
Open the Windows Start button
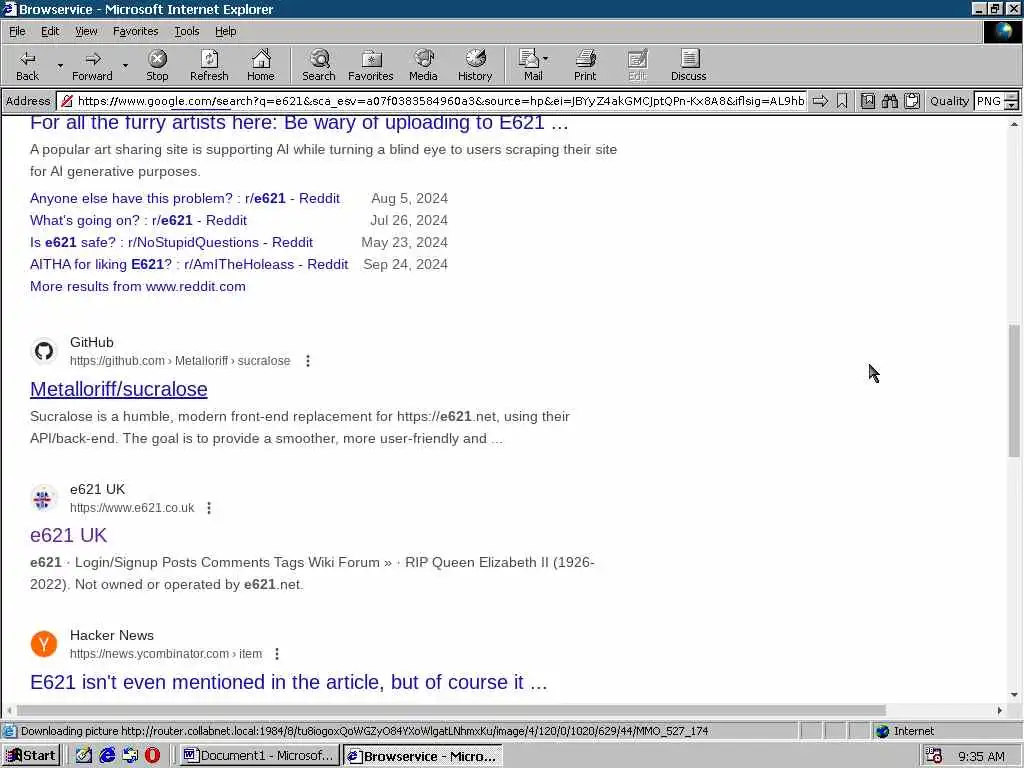[31, 756]
